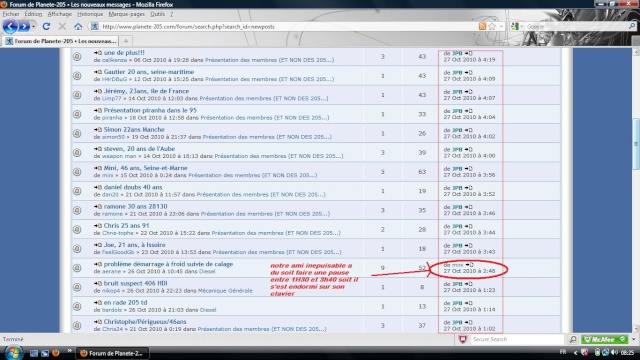Reload the page with the refresh icon
The image size is (640, 360).
point(46,27)
